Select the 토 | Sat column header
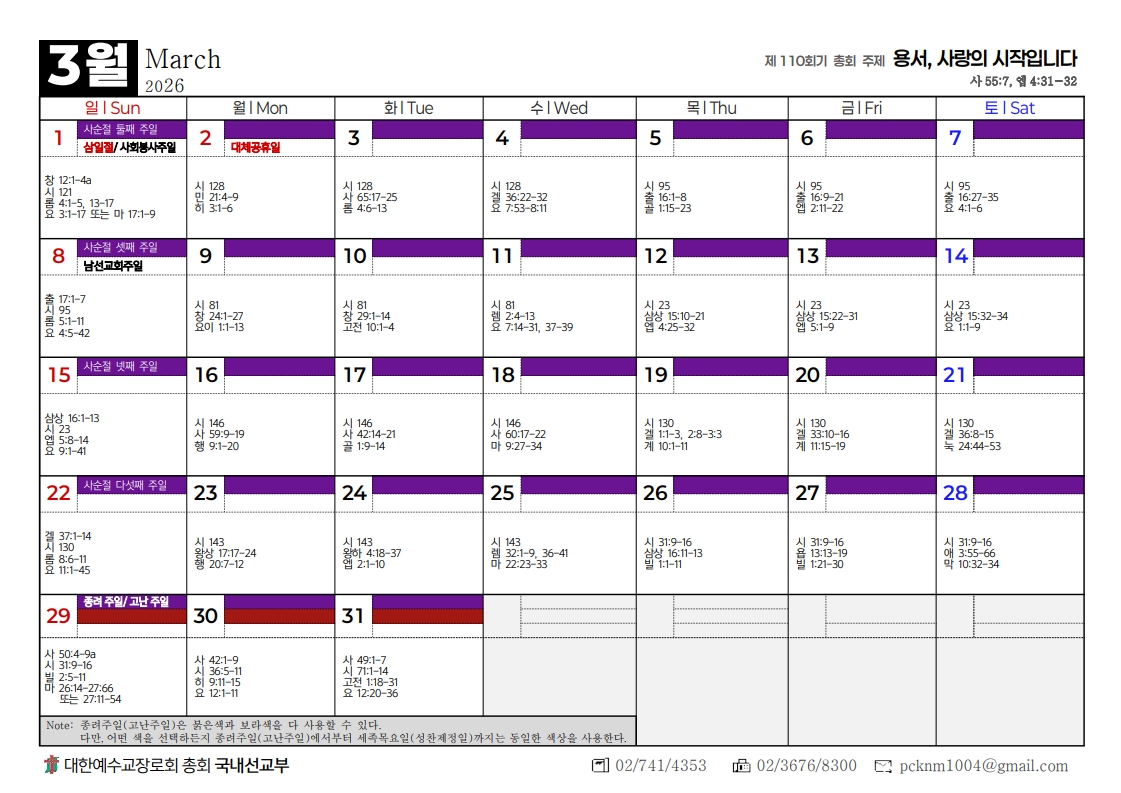The width and height of the screenshot is (1121, 793). [1009, 108]
